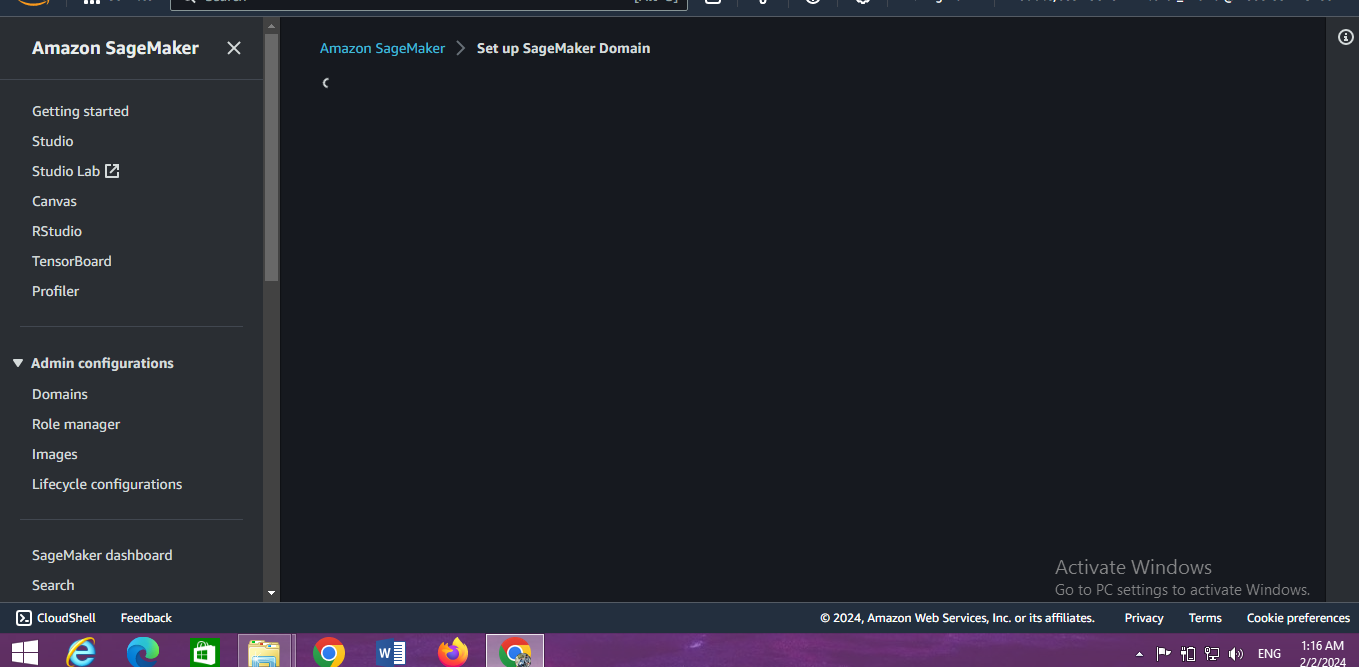This screenshot has height=667, width=1359.
Task: Launch Internet Explorer from the taskbar
Action: pyautogui.click(x=81, y=653)
